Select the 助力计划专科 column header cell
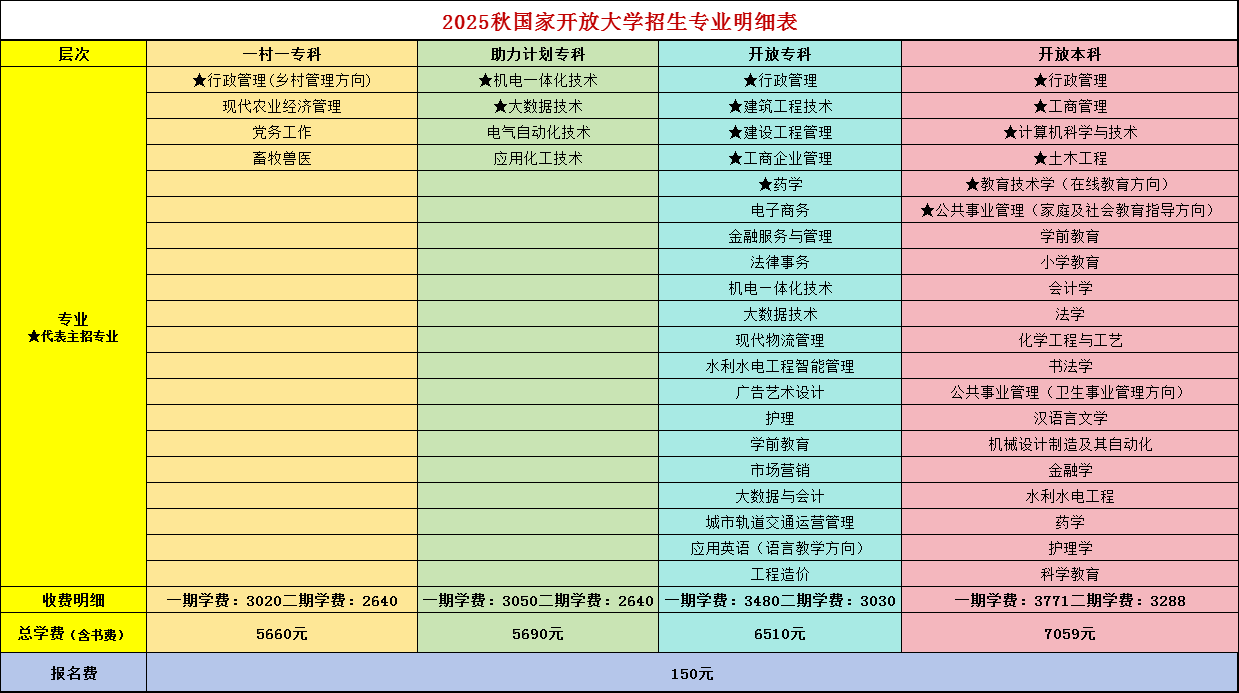The height and width of the screenshot is (693, 1239). [x=538, y=54]
